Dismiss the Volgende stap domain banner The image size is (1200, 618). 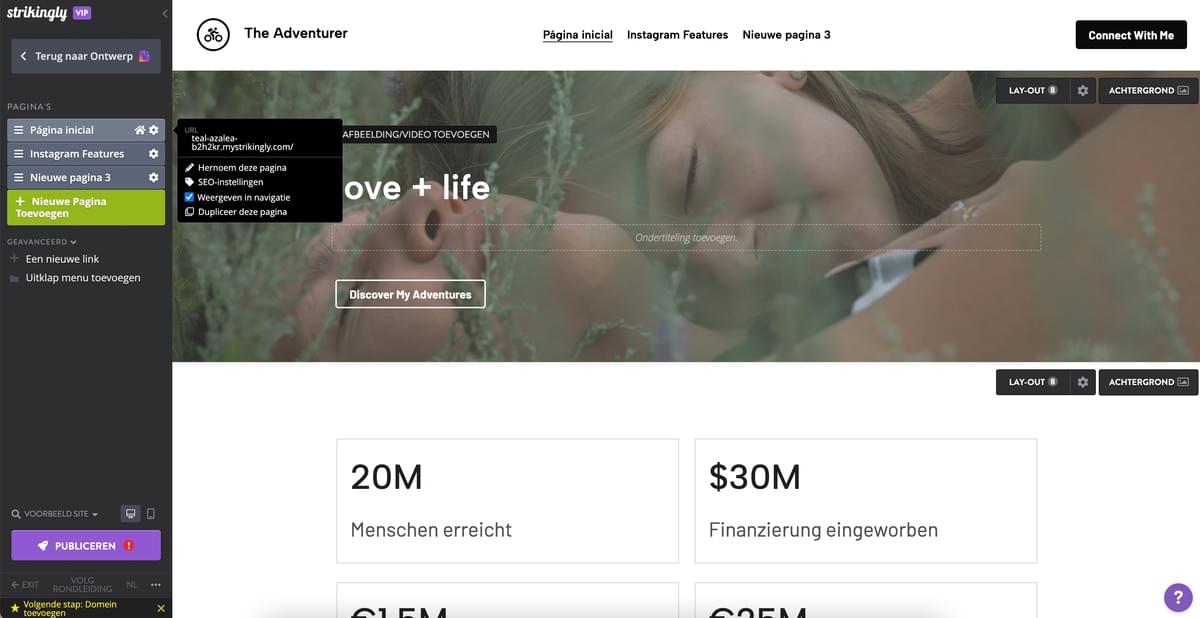pos(161,608)
